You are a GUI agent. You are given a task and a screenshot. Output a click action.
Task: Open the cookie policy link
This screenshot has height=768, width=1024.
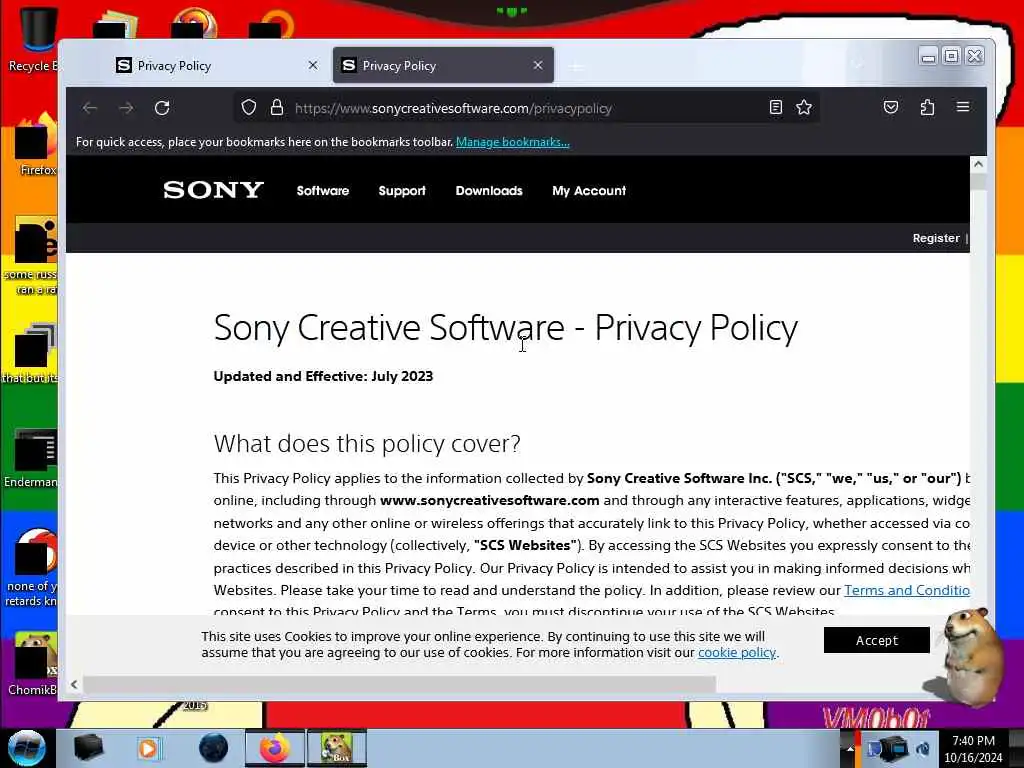coord(737,652)
